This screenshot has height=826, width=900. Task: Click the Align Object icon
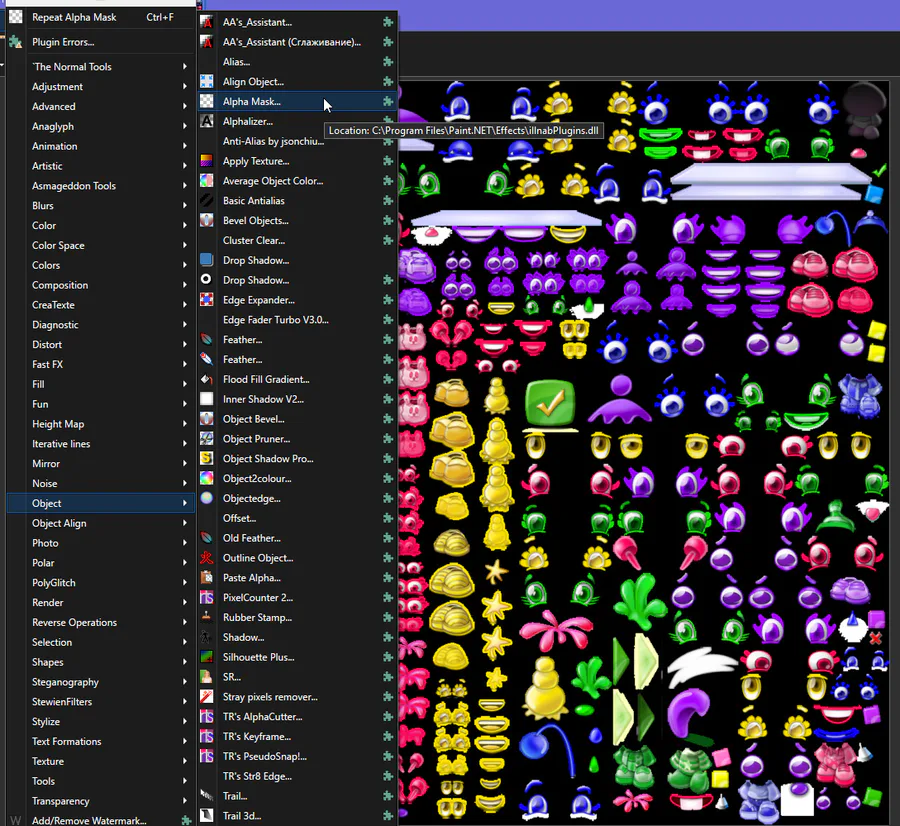click(x=207, y=82)
